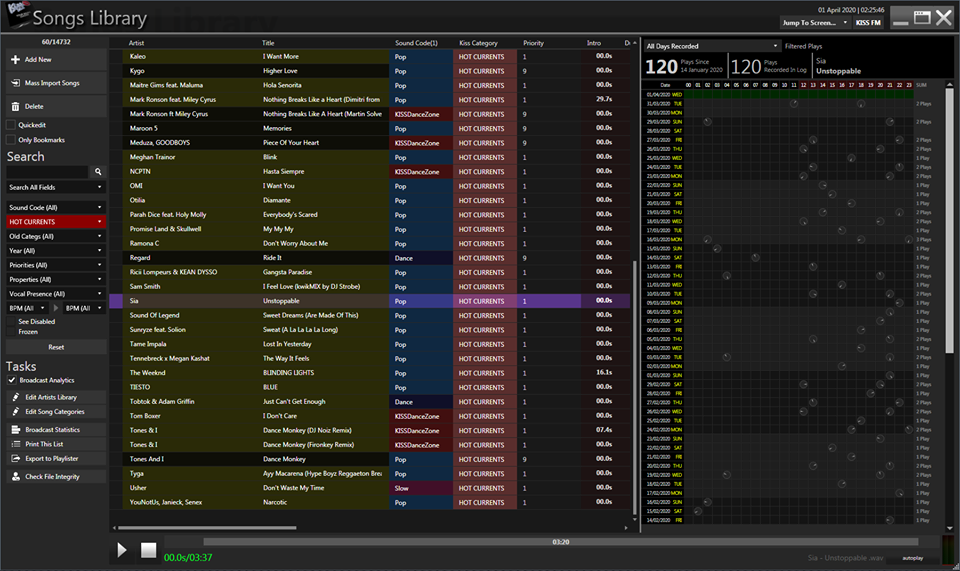Seek within the playback progress bar
960x571 pixels.
560,542
